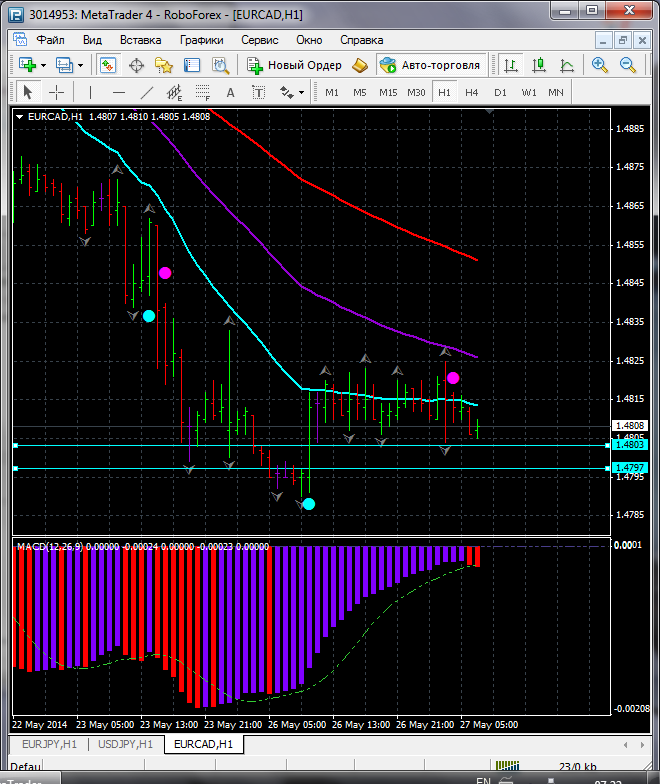Viewport: 660px width, 784px height.
Task: Switch to the EURJPY,H1 chart tab
Action: pyautogui.click(x=50, y=744)
